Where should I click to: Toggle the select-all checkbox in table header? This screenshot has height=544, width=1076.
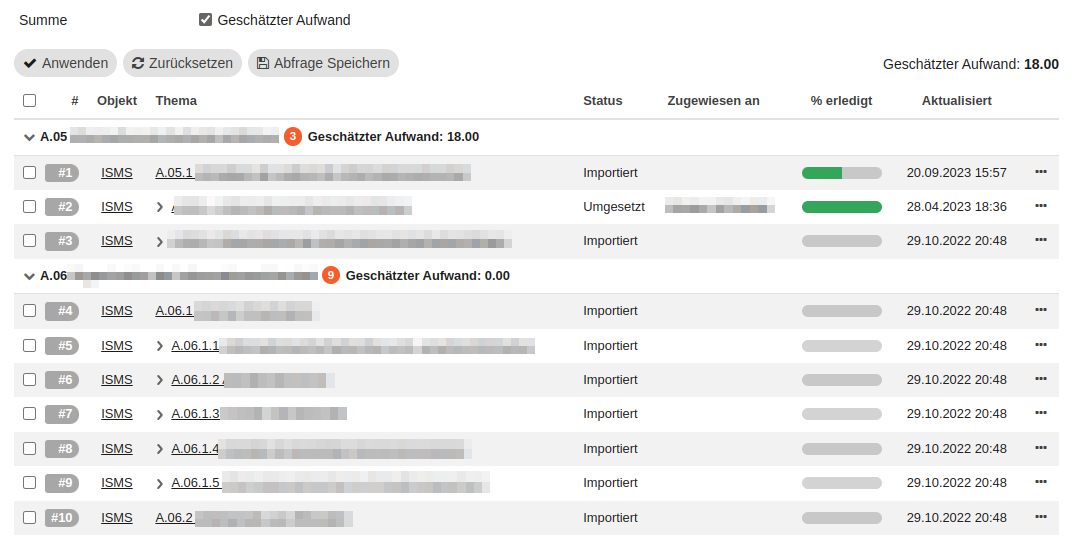(29, 100)
